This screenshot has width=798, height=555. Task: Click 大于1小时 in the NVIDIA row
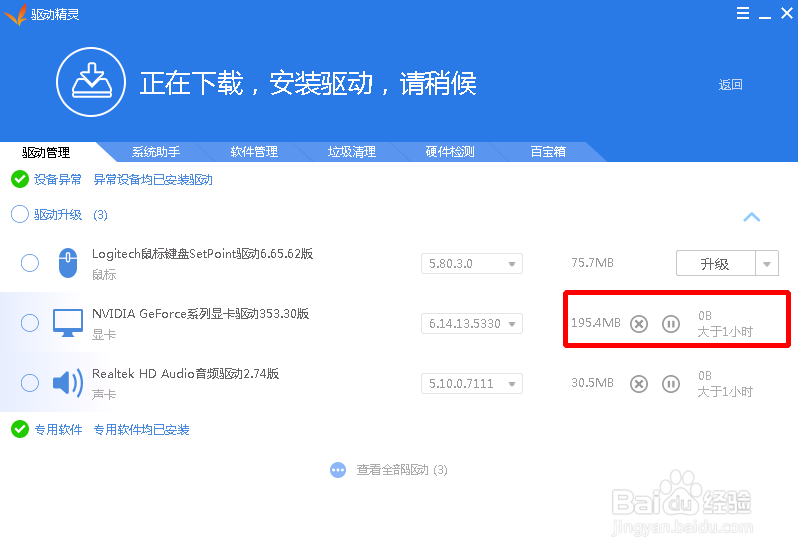[725, 332]
